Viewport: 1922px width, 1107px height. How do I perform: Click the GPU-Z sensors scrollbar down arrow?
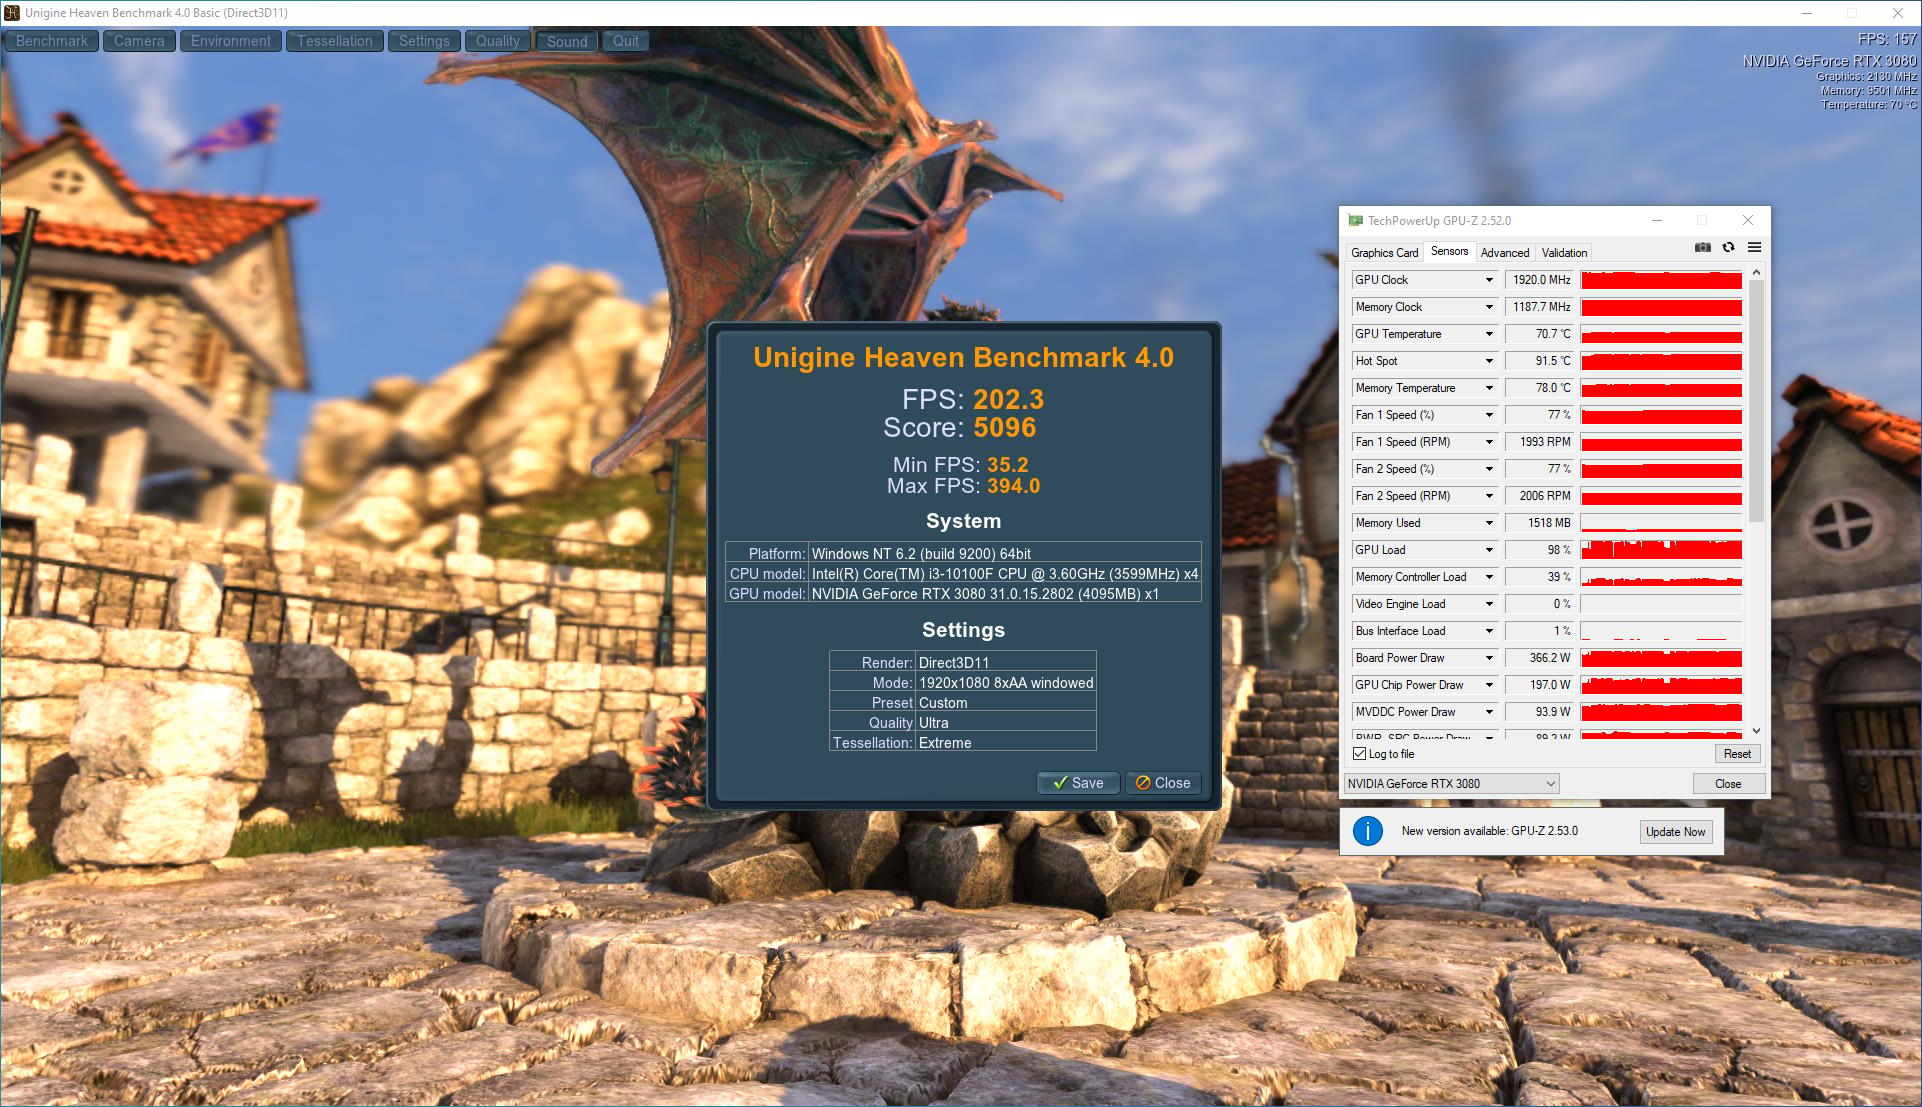click(x=1757, y=731)
